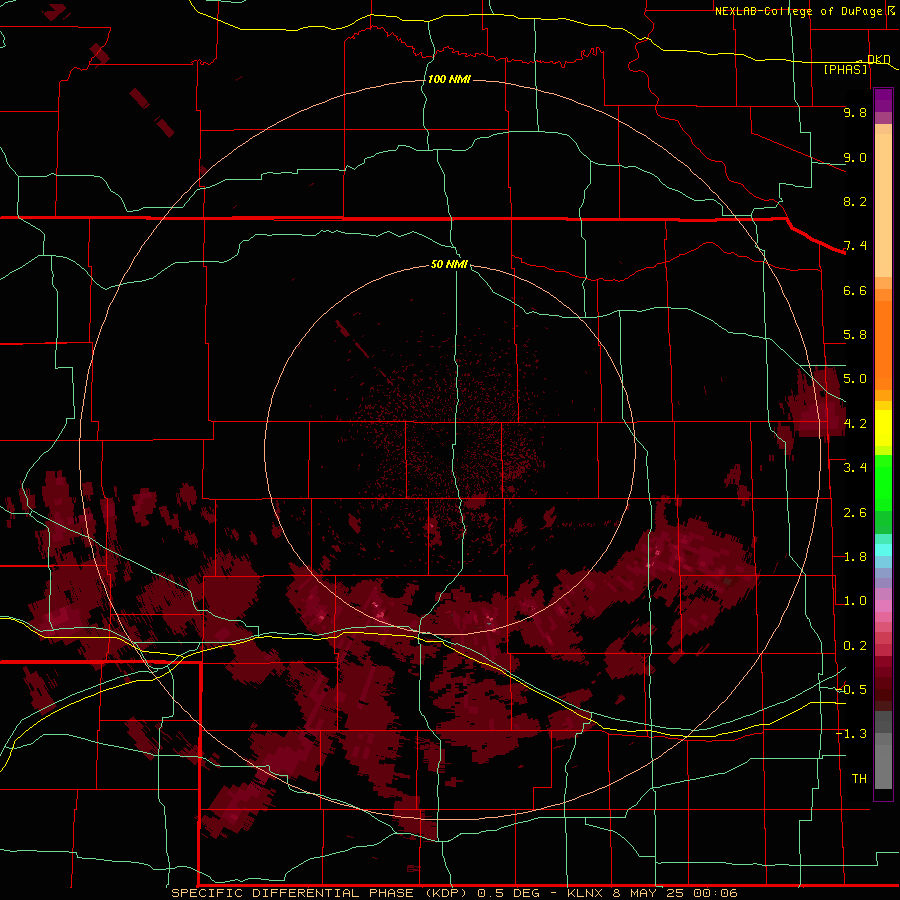Click the 5.0 scale value
The image size is (900, 900).
tap(855, 379)
